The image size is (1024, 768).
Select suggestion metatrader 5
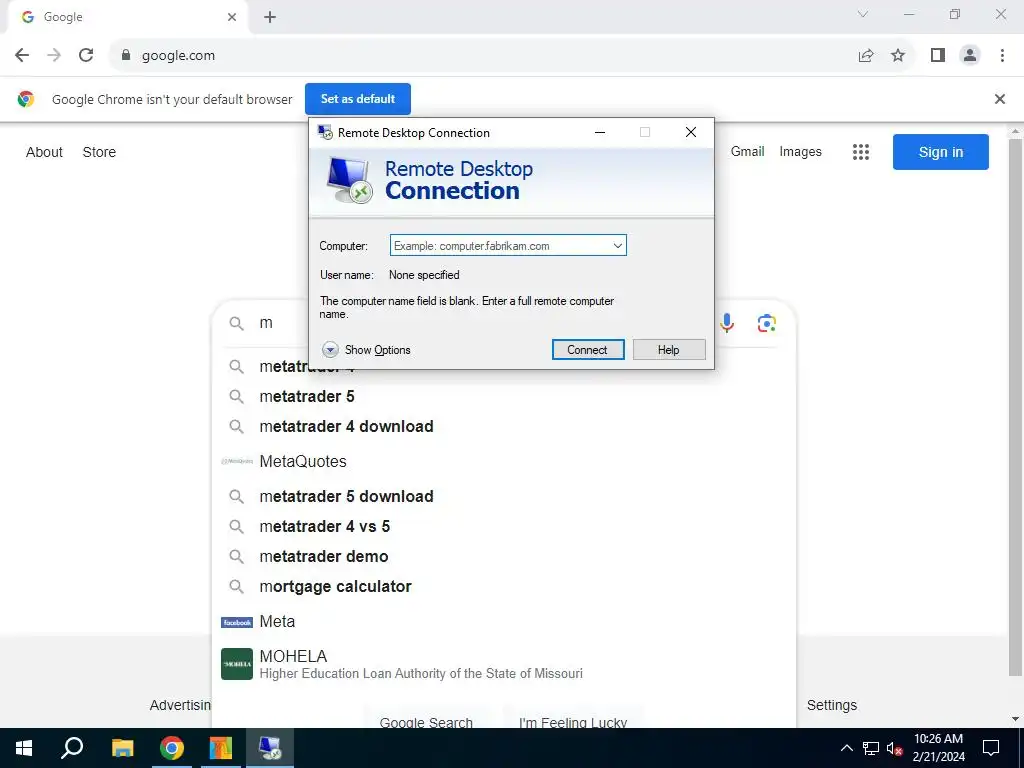click(x=504, y=396)
